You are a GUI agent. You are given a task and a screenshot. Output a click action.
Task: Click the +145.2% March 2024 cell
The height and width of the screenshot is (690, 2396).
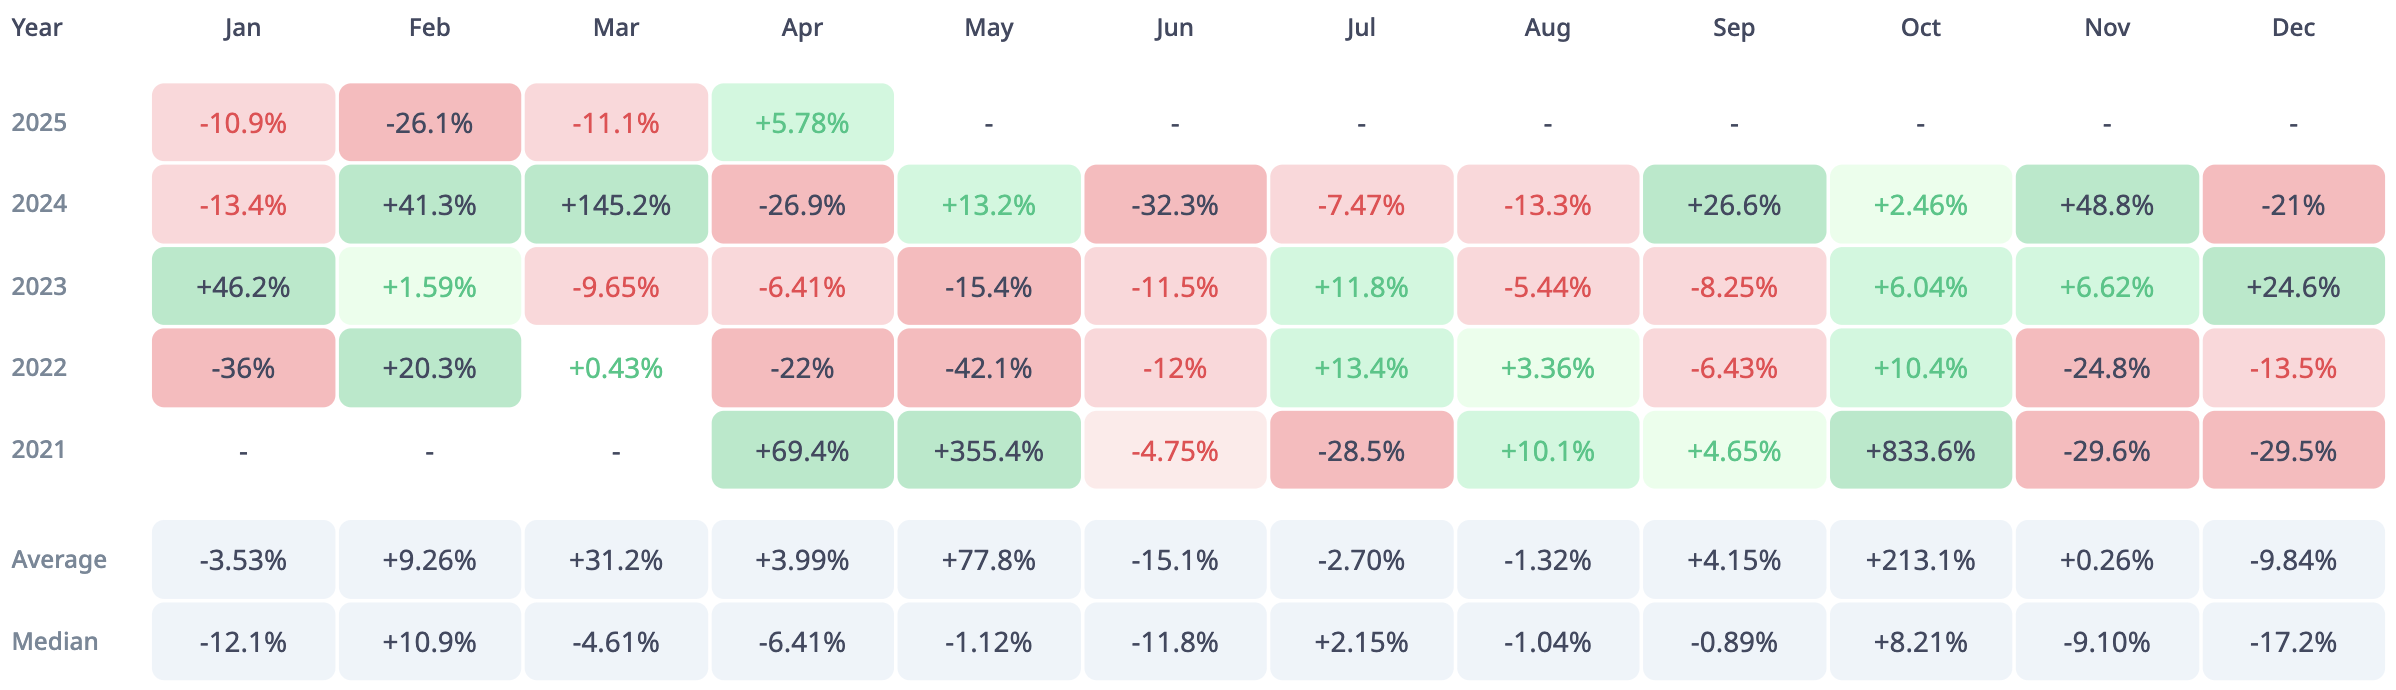pos(616,205)
